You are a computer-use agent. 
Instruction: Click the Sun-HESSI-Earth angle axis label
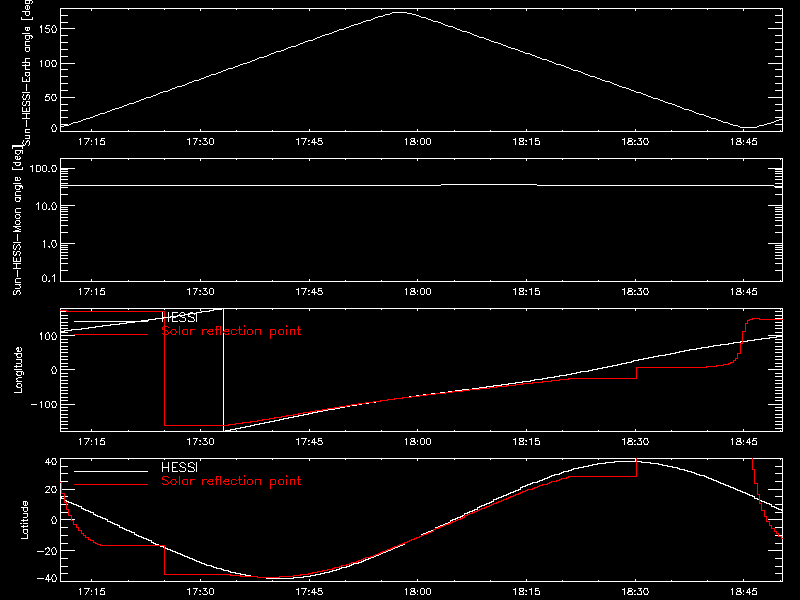point(27,72)
